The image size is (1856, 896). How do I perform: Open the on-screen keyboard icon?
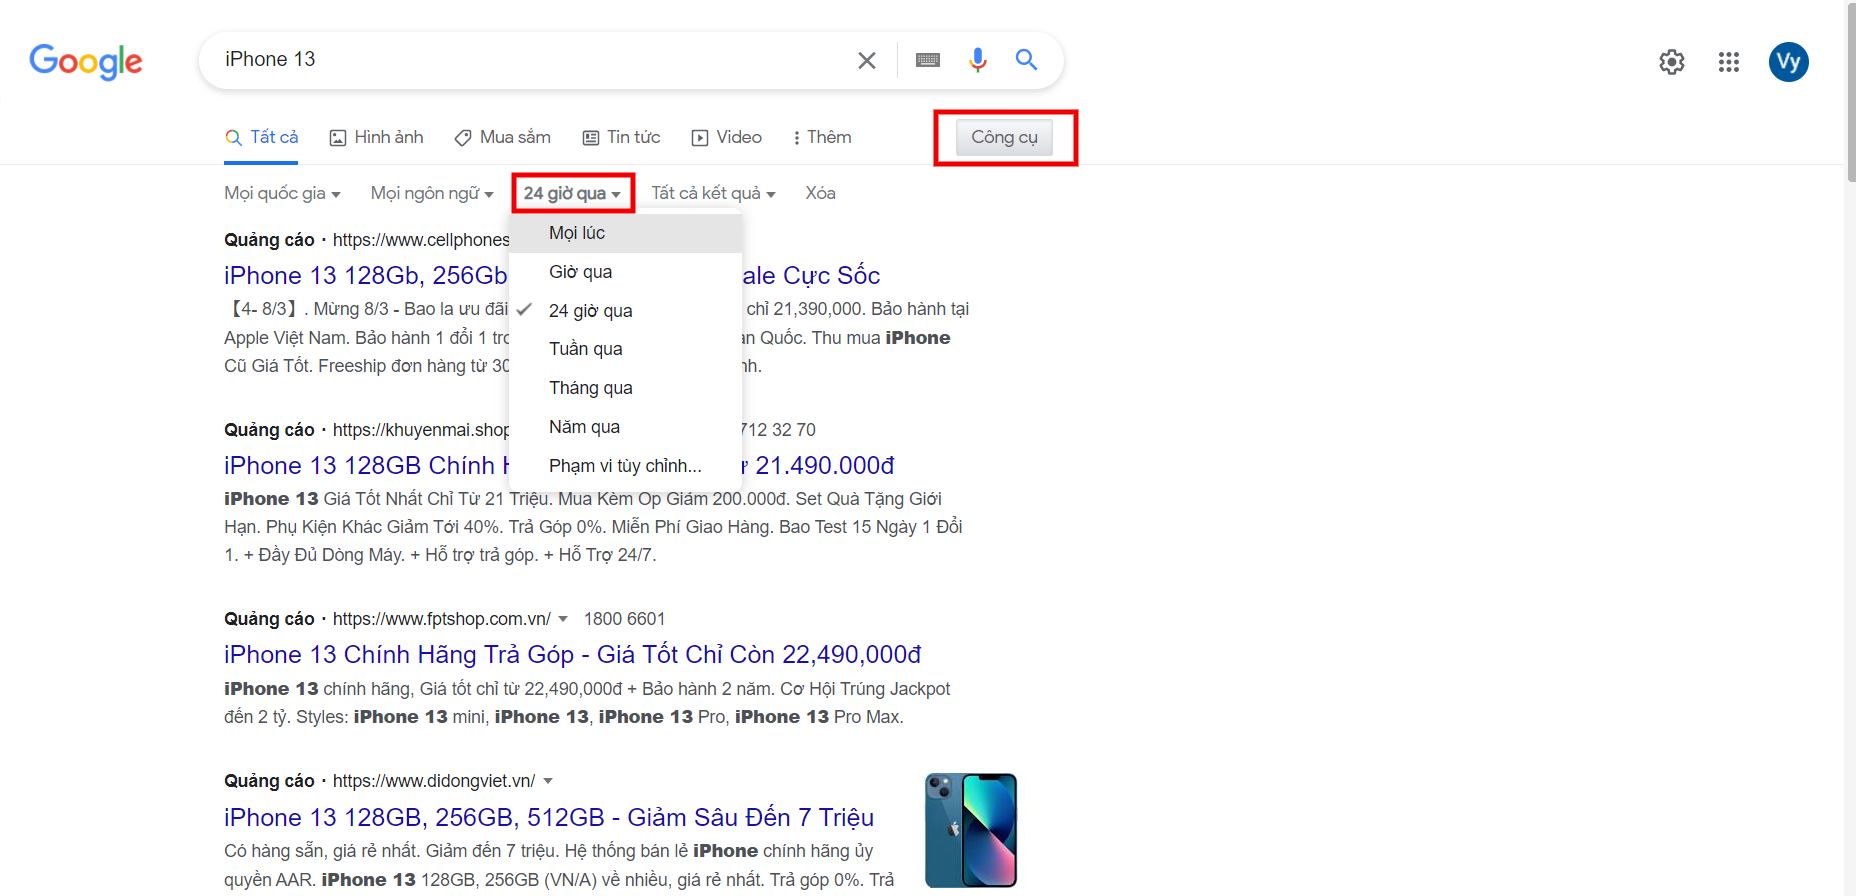pos(928,60)
